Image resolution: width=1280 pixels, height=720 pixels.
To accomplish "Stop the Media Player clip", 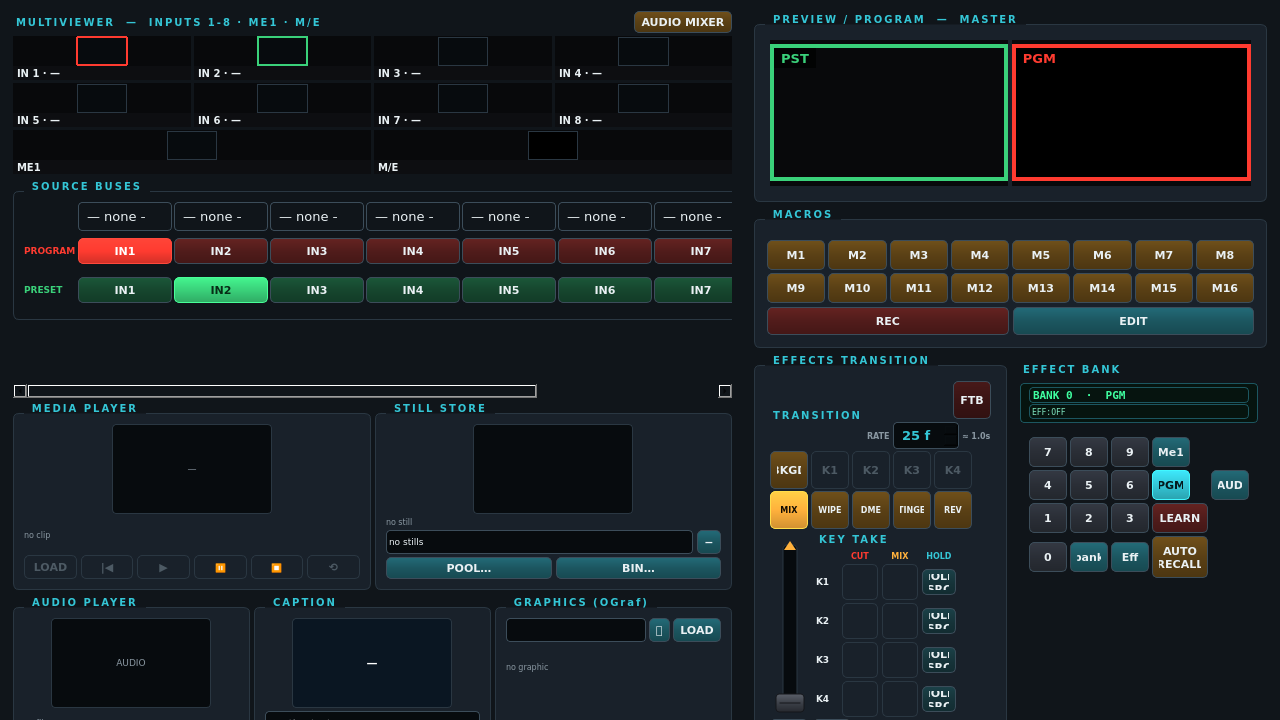I will pyautogui.click(x=276, y=567).
